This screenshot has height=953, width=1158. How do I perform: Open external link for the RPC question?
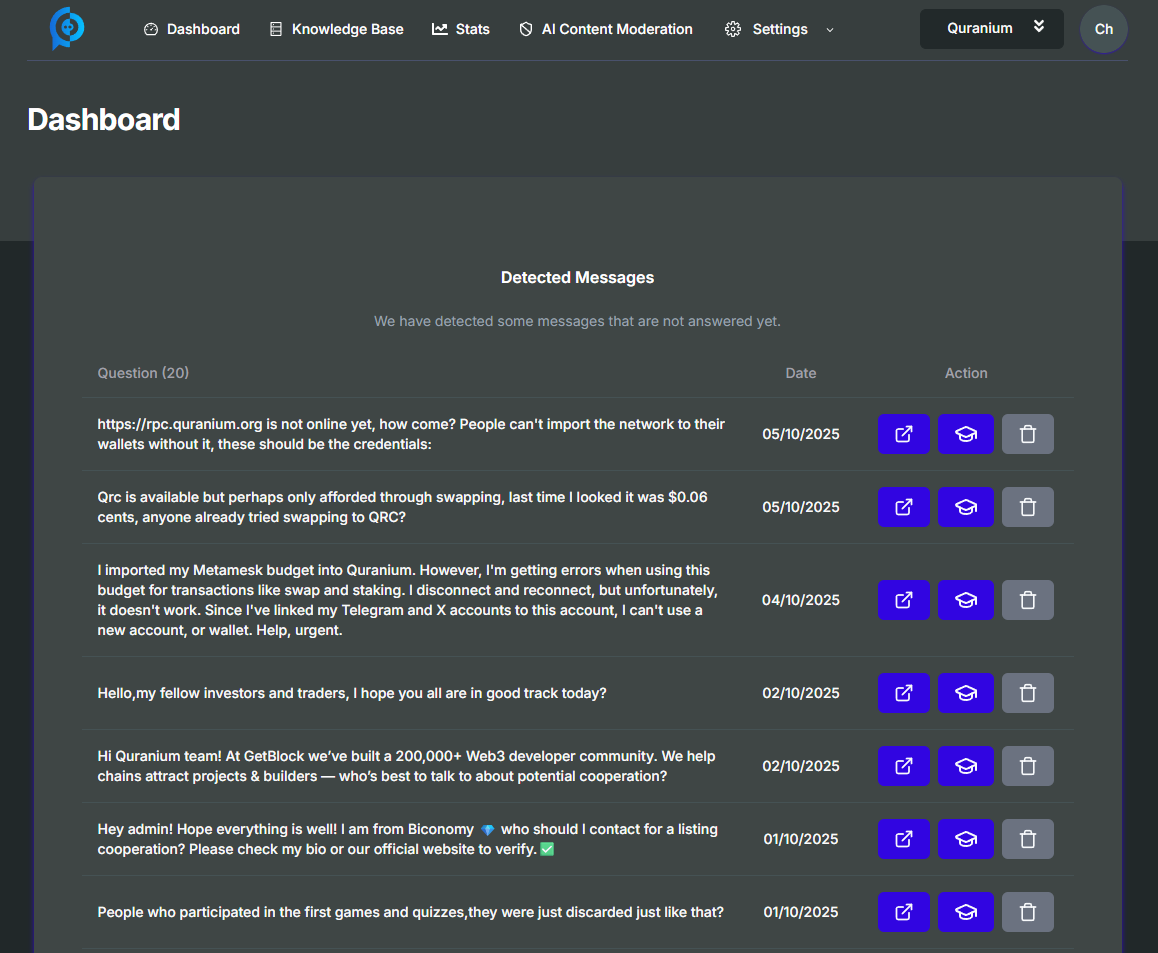coord(903,434)
